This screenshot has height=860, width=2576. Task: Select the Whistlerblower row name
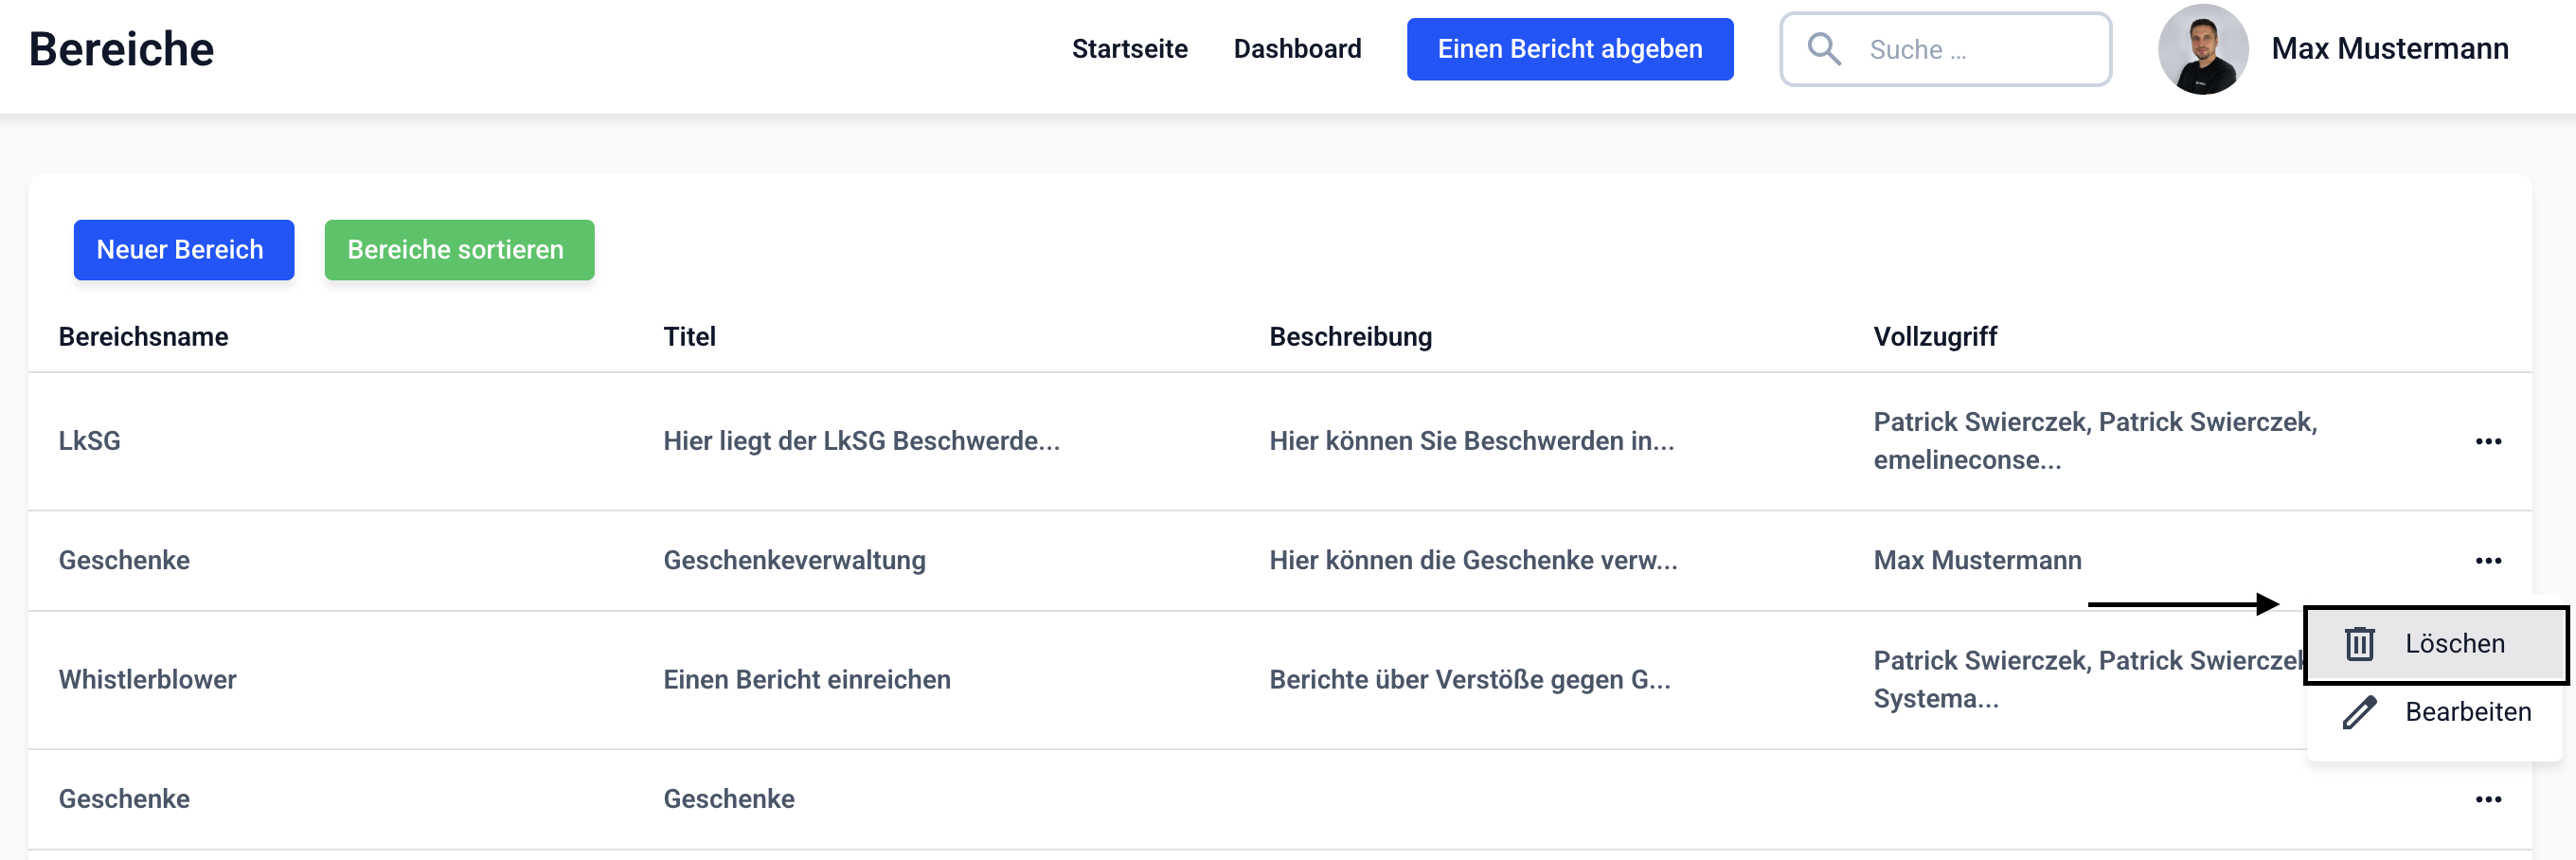147,680
